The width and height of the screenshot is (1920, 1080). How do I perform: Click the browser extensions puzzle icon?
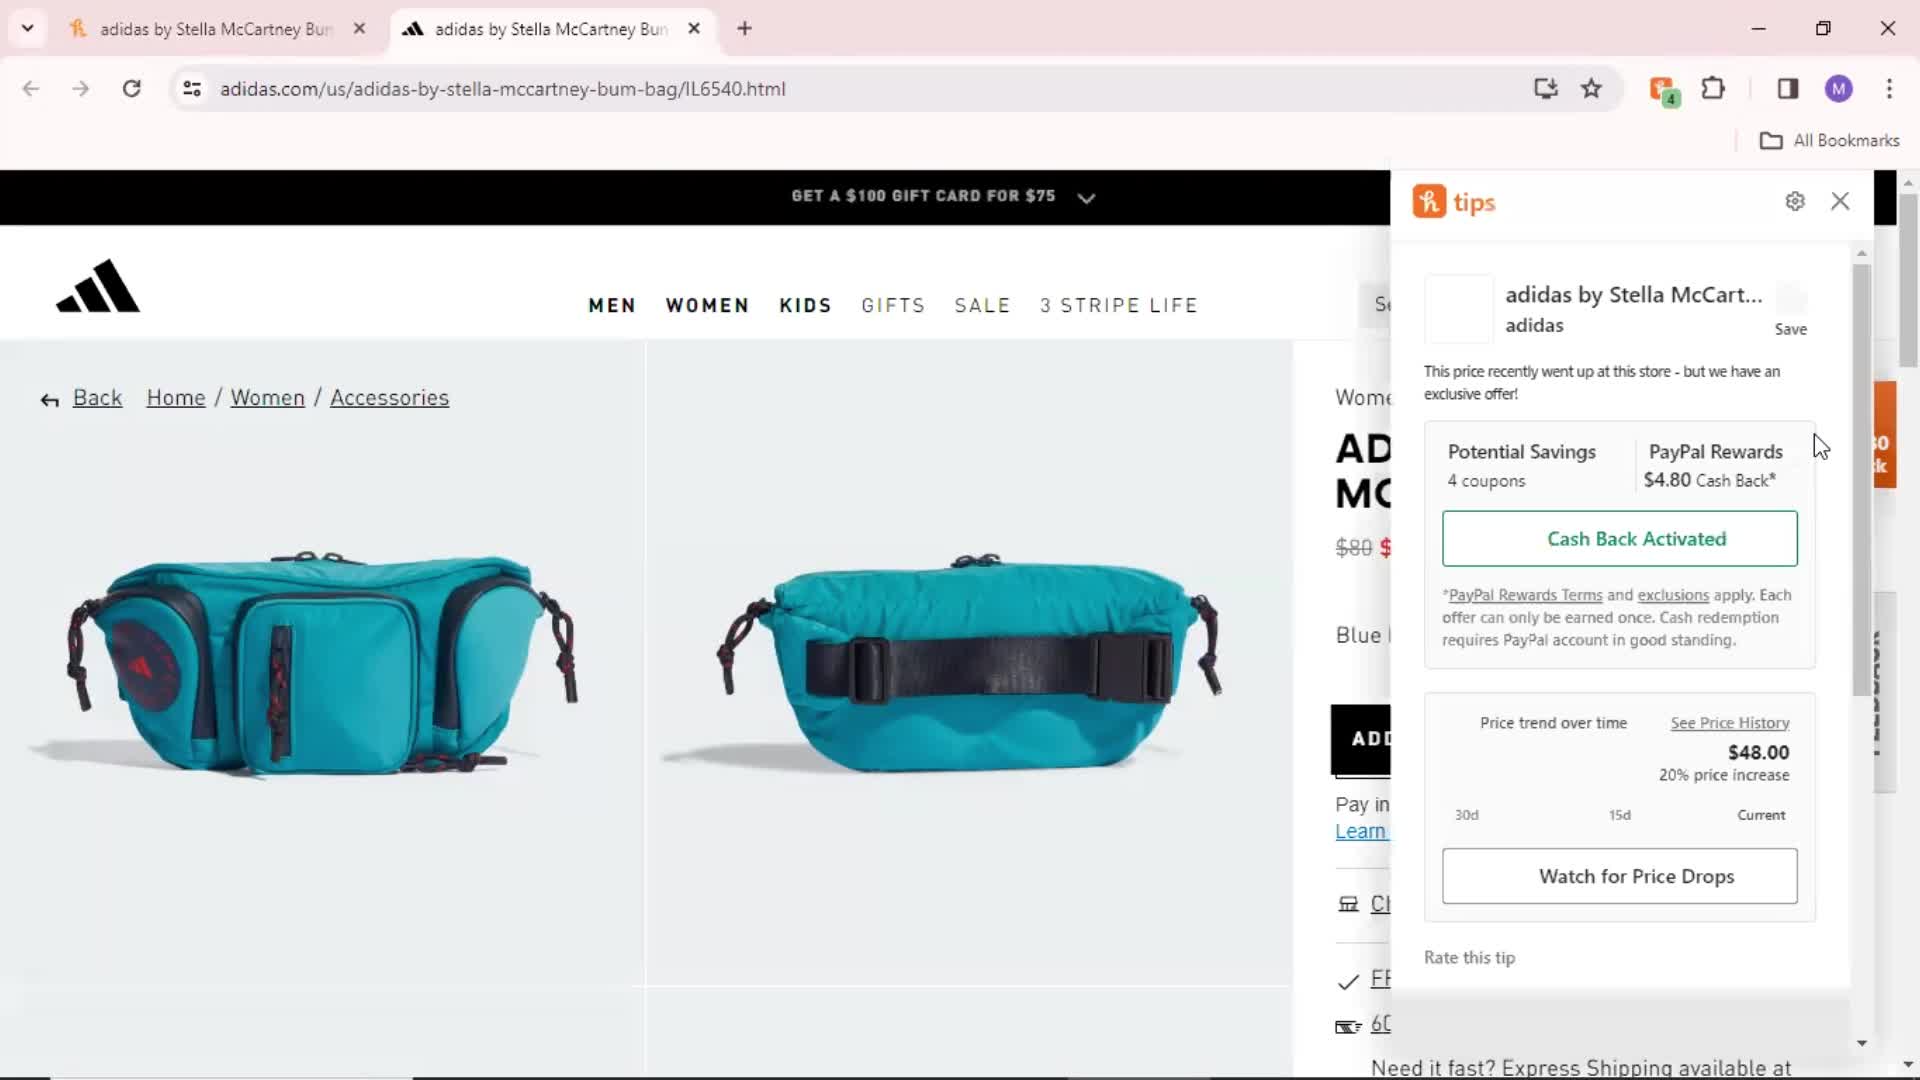[1713, 88]
